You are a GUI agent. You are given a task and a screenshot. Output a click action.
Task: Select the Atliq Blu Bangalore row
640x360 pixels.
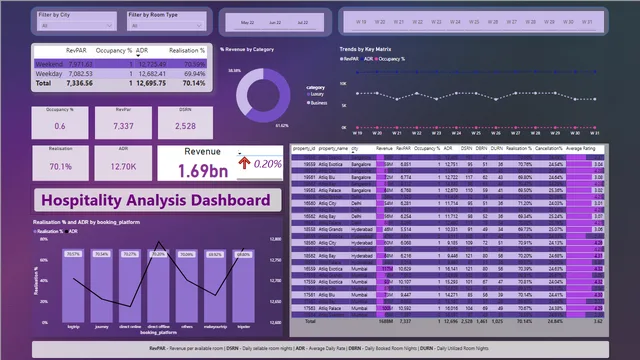(x=448, y=177)
